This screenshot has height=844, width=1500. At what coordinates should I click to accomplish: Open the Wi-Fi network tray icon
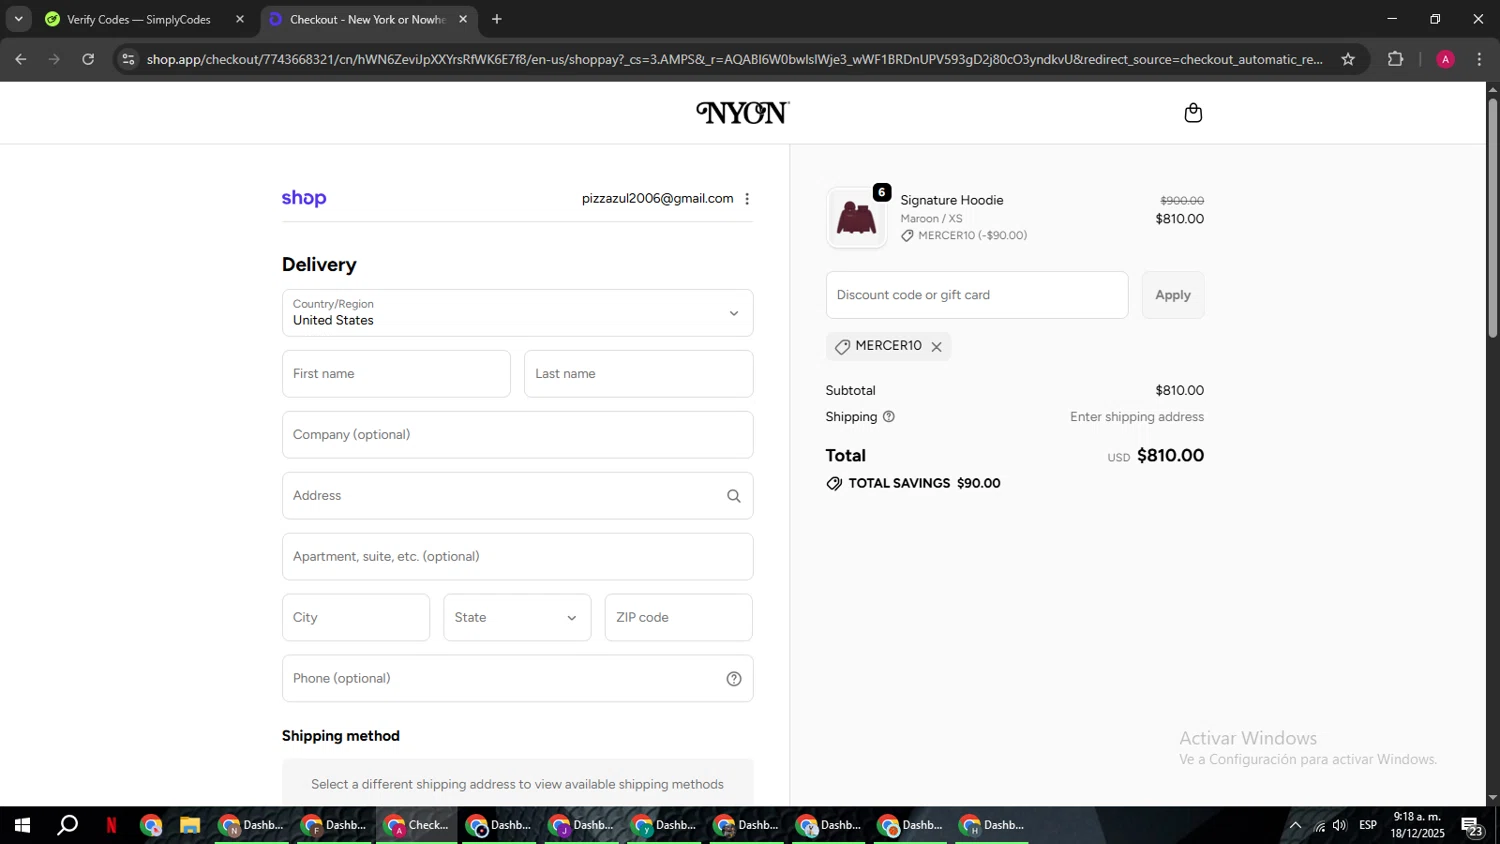point(1319,826)
